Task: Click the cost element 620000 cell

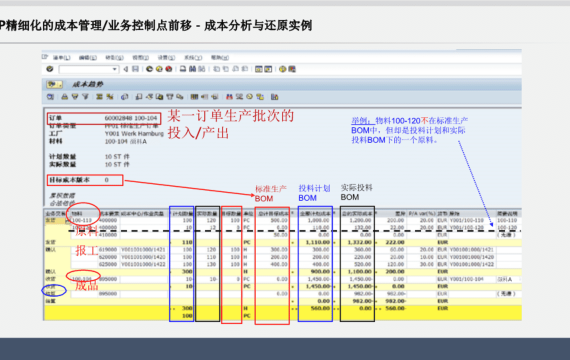Action: 108,257
